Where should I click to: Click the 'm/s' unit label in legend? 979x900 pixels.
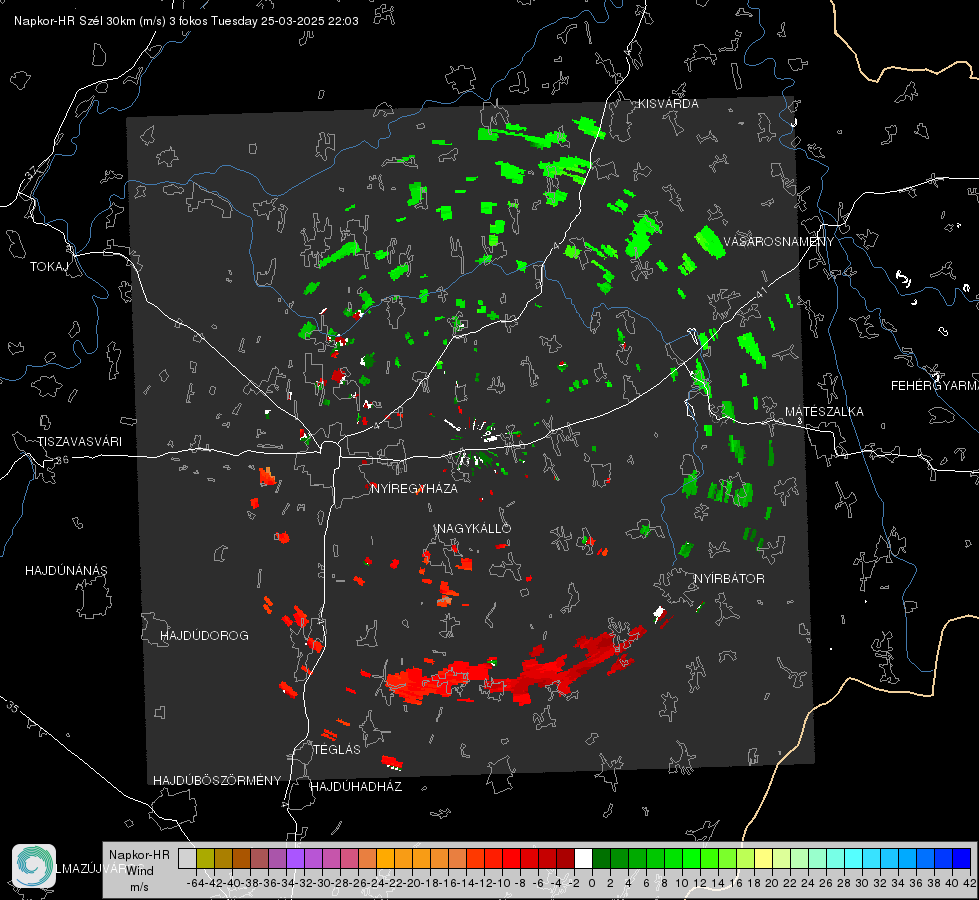pos(139,887)
